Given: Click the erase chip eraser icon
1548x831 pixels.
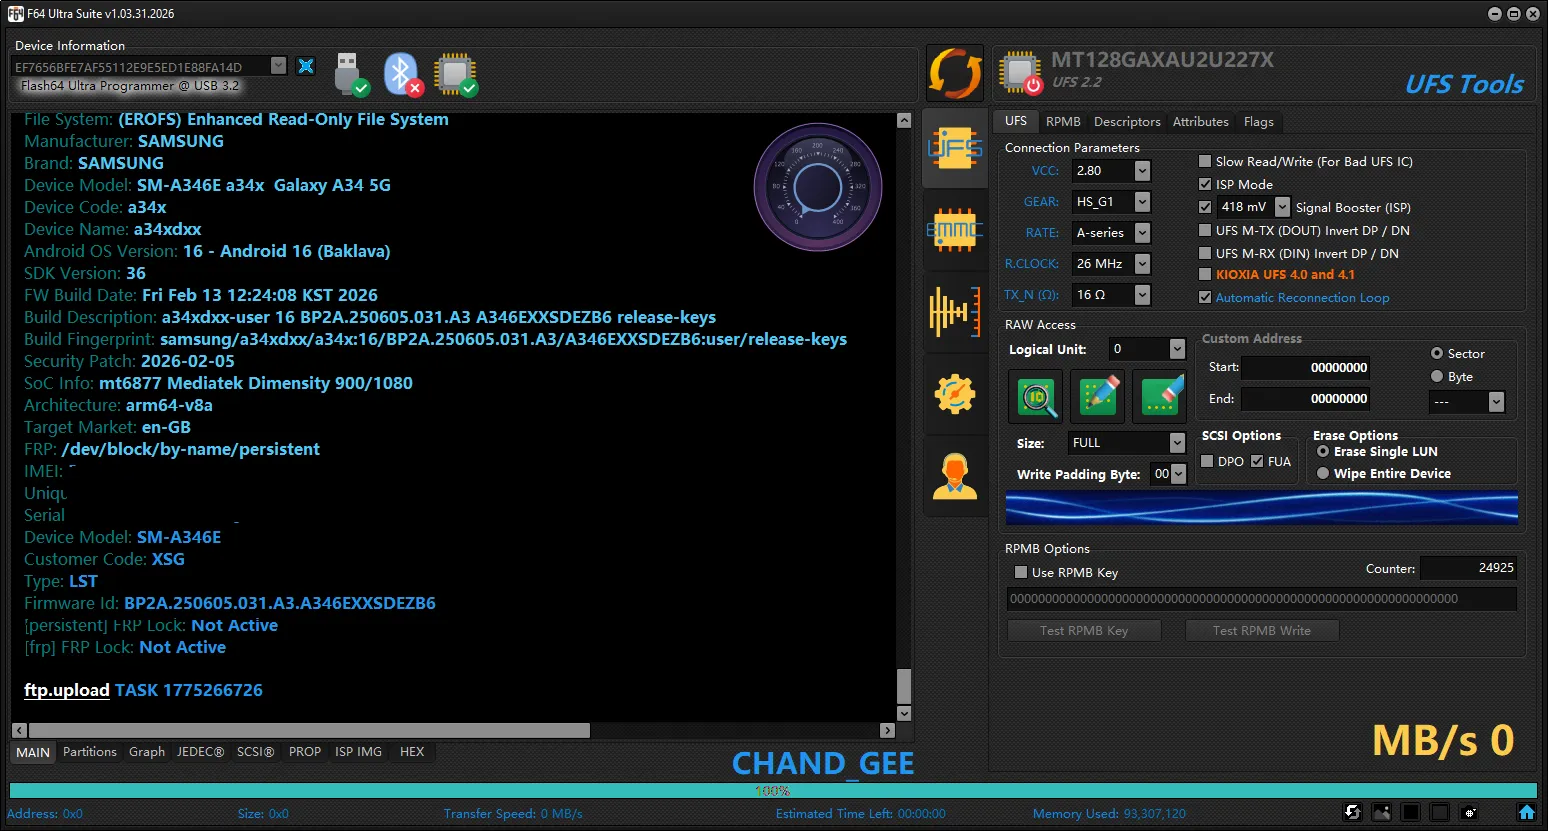Looking at the screenshot, I should click(1160, 397).
